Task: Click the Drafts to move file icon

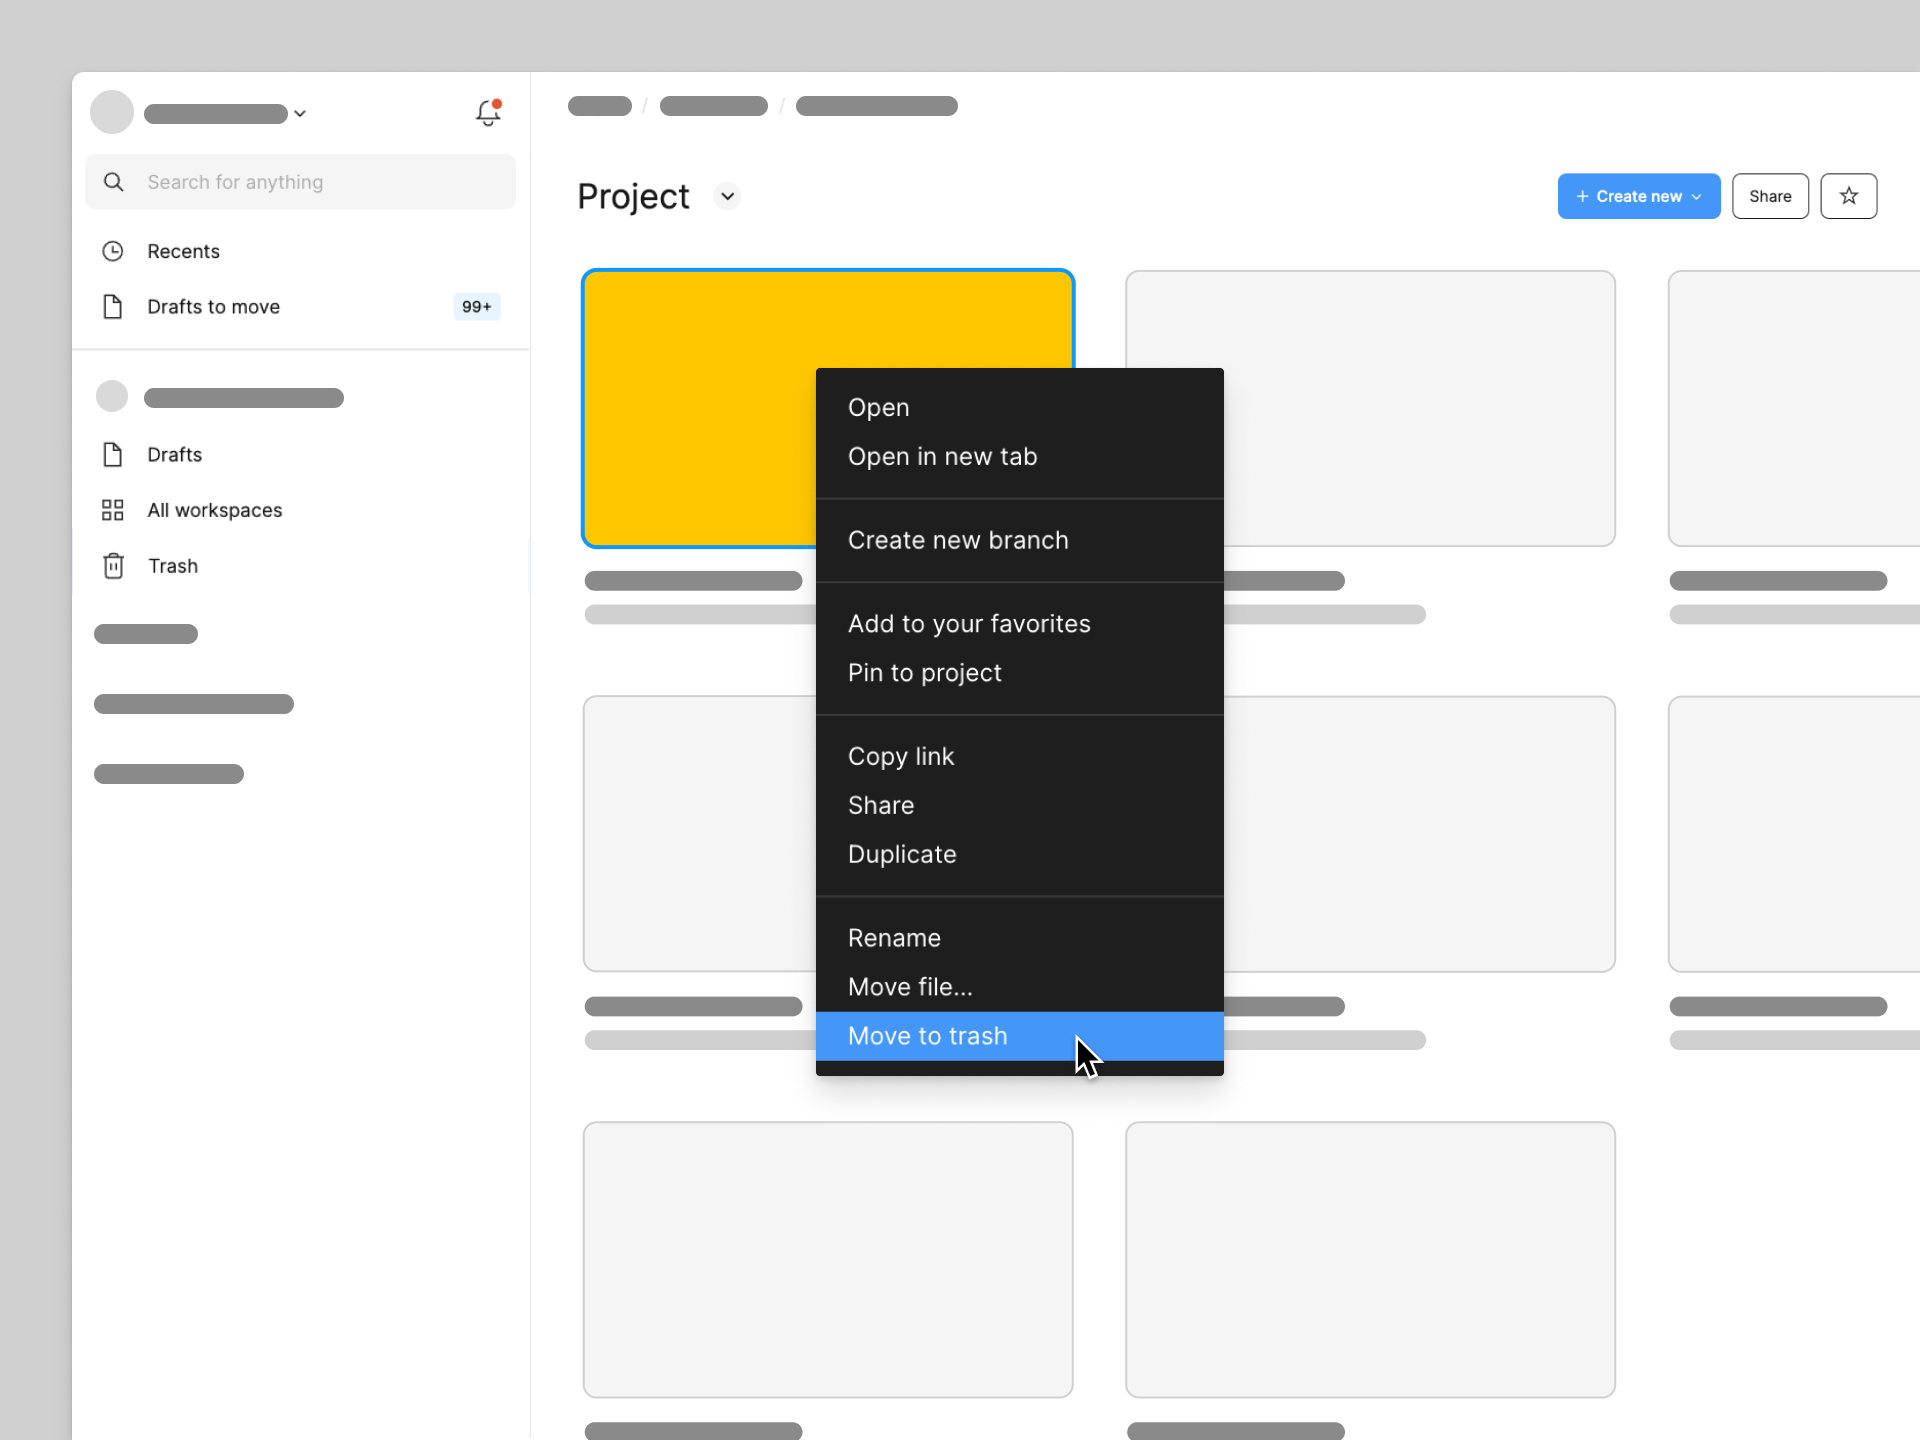Action: [x=113, y=307]
